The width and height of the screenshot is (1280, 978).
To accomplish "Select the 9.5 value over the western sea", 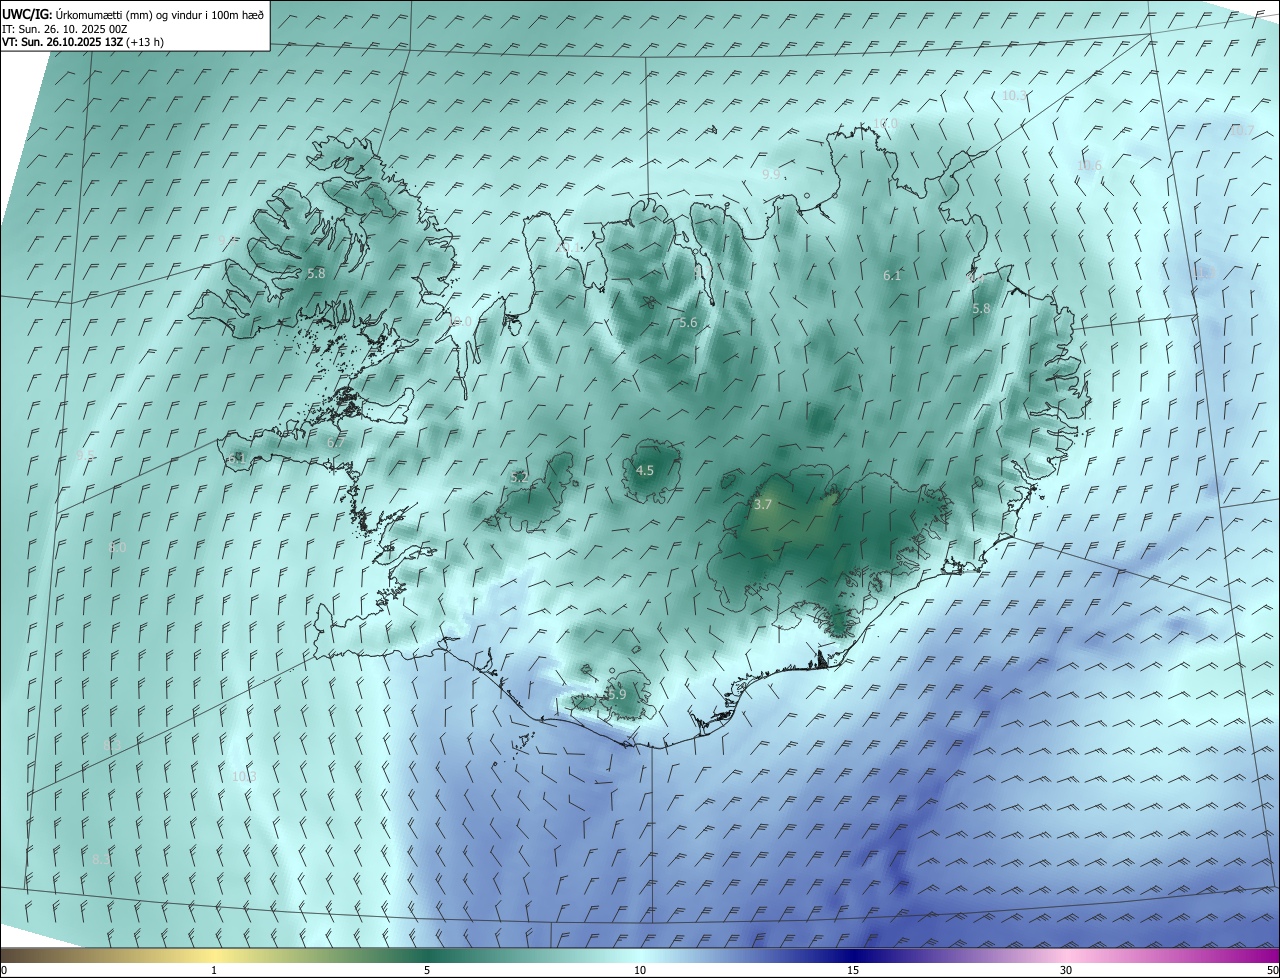I will 84,455.
